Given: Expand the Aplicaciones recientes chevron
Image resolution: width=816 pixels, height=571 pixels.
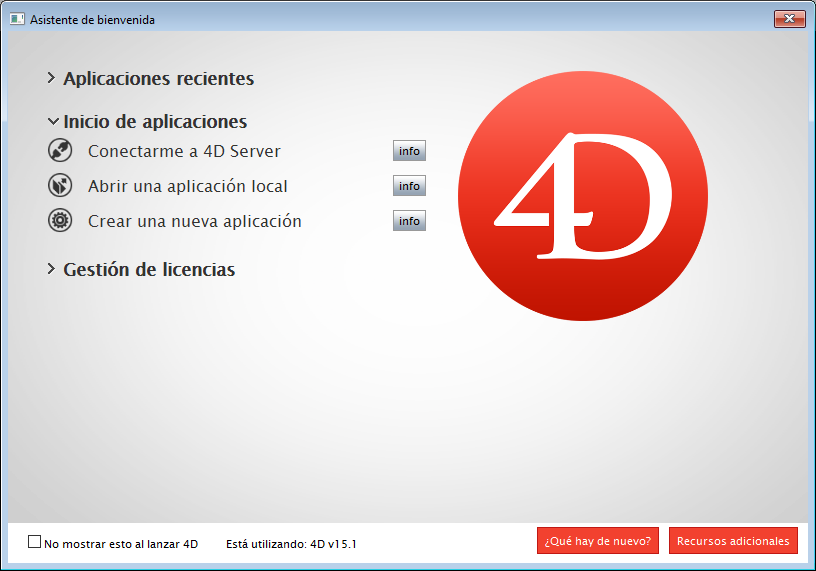Looking at the screenshot, I should coord(51,78).
